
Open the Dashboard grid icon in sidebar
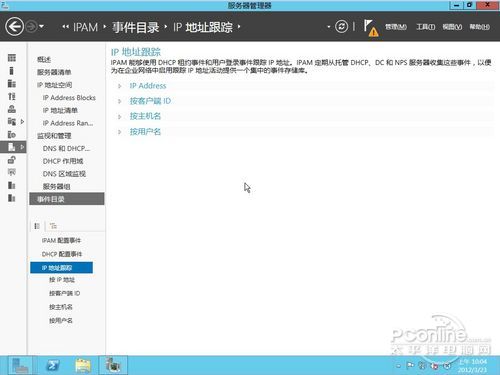(12, 58)
